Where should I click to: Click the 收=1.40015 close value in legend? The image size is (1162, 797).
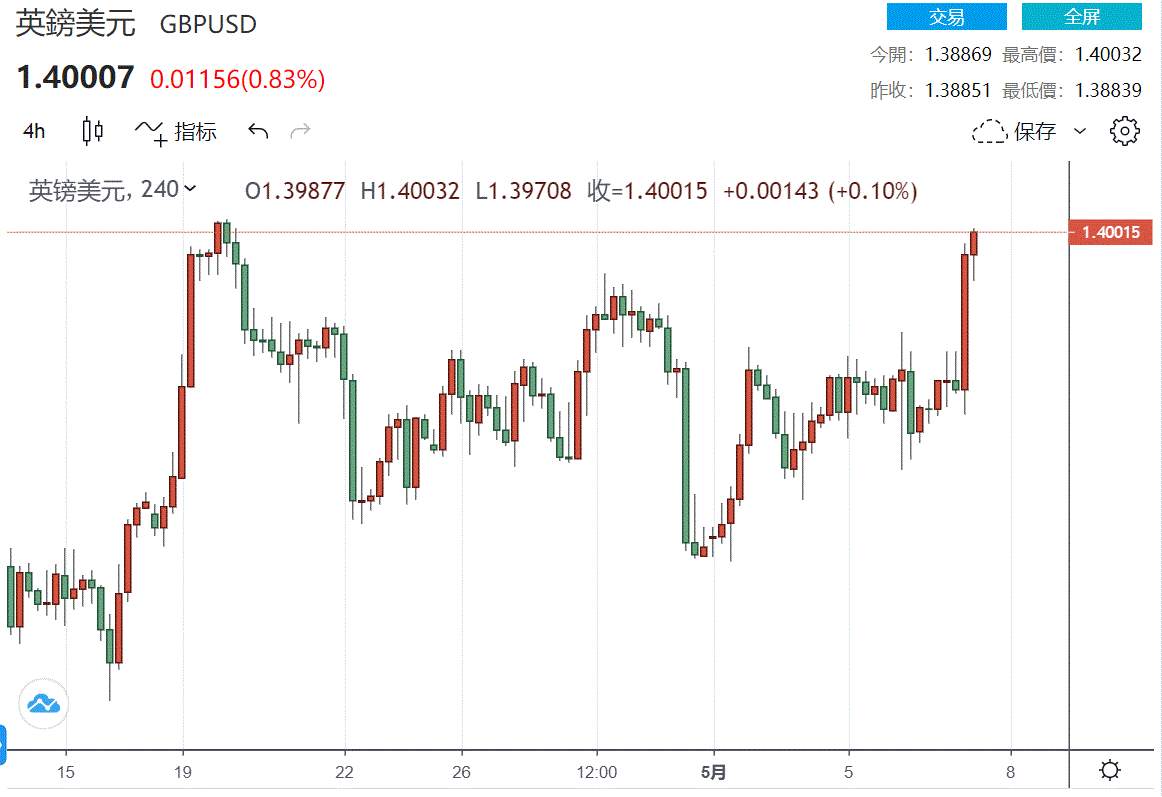coord(648,191)
